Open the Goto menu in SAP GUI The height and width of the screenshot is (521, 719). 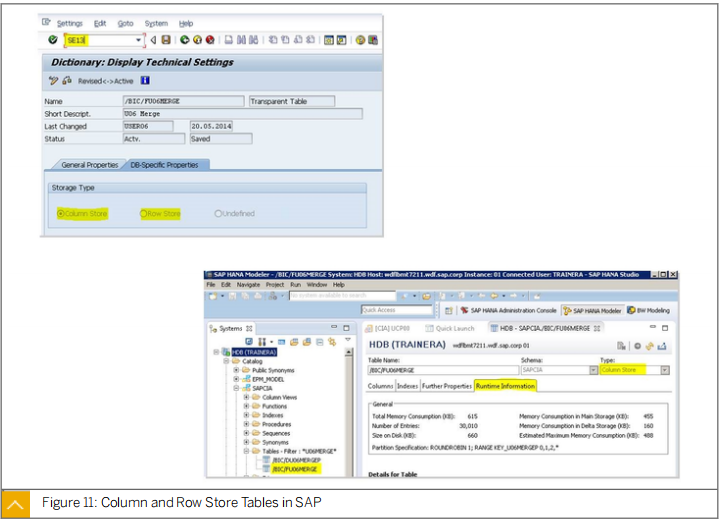coord(125,23)
